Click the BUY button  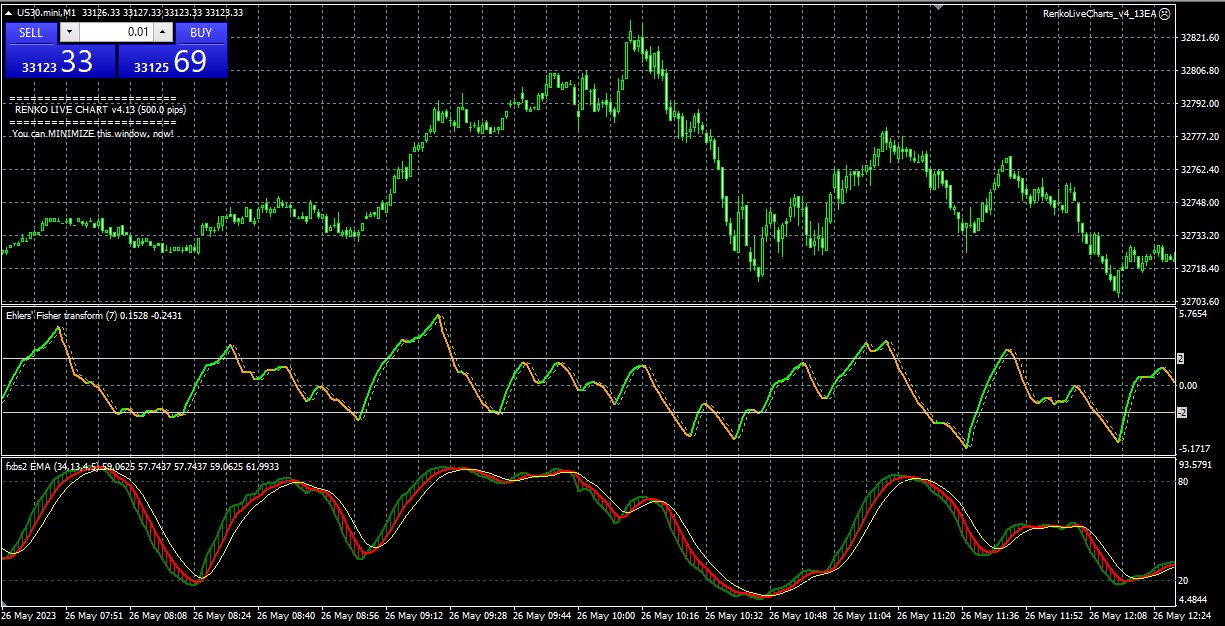tap(201, 32)
